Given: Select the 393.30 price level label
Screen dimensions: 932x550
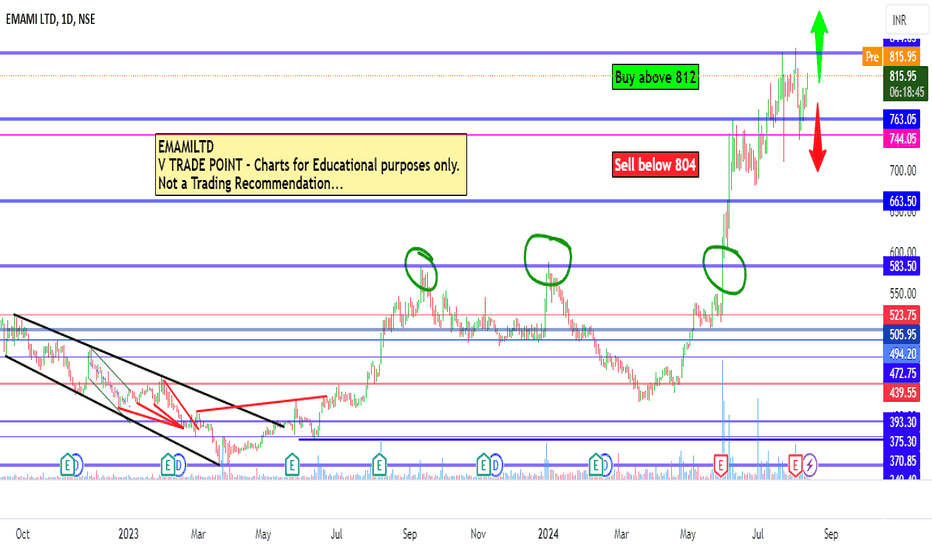Looking at the screenshot, I should click(x=902, y=422).
